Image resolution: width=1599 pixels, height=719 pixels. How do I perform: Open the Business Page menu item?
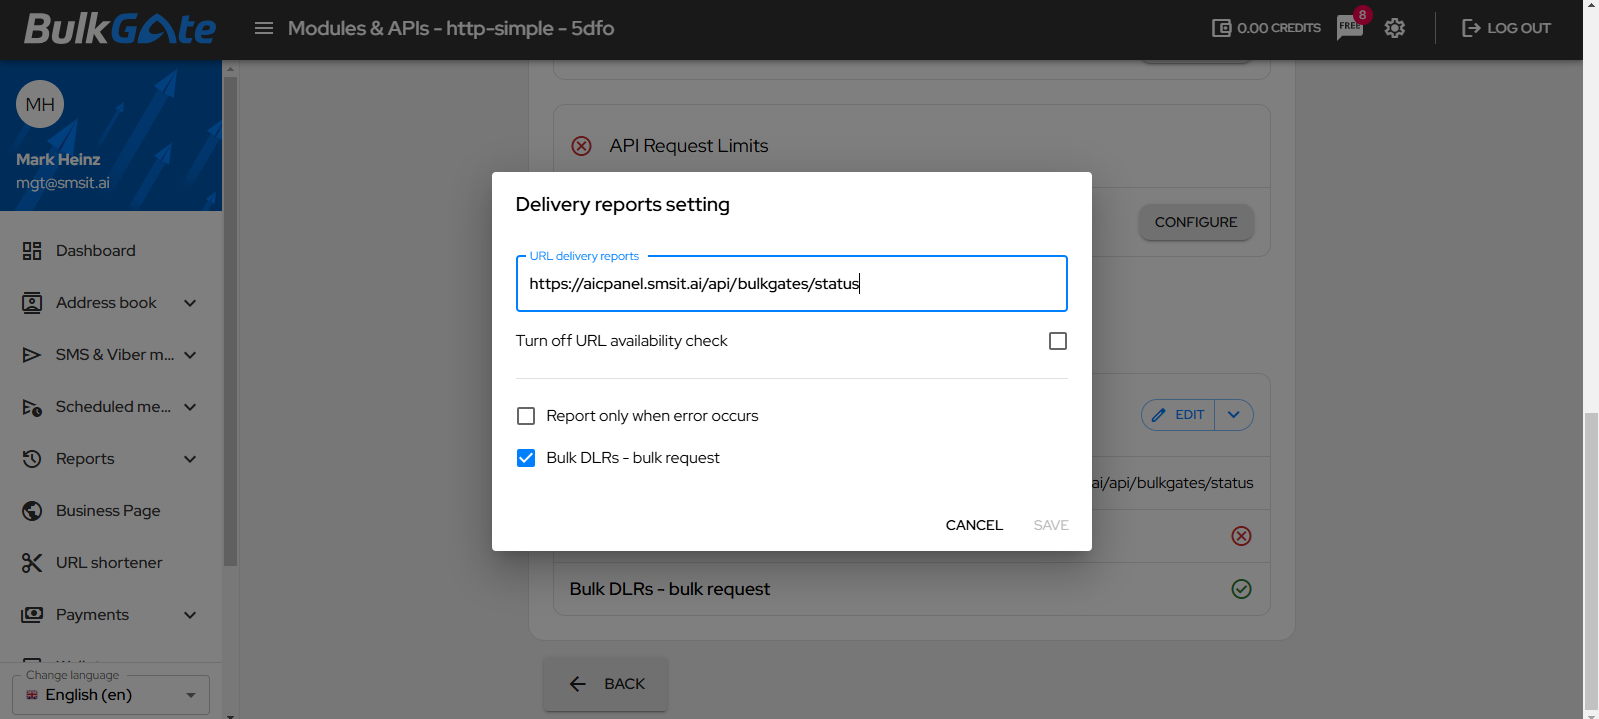[111, 511]
